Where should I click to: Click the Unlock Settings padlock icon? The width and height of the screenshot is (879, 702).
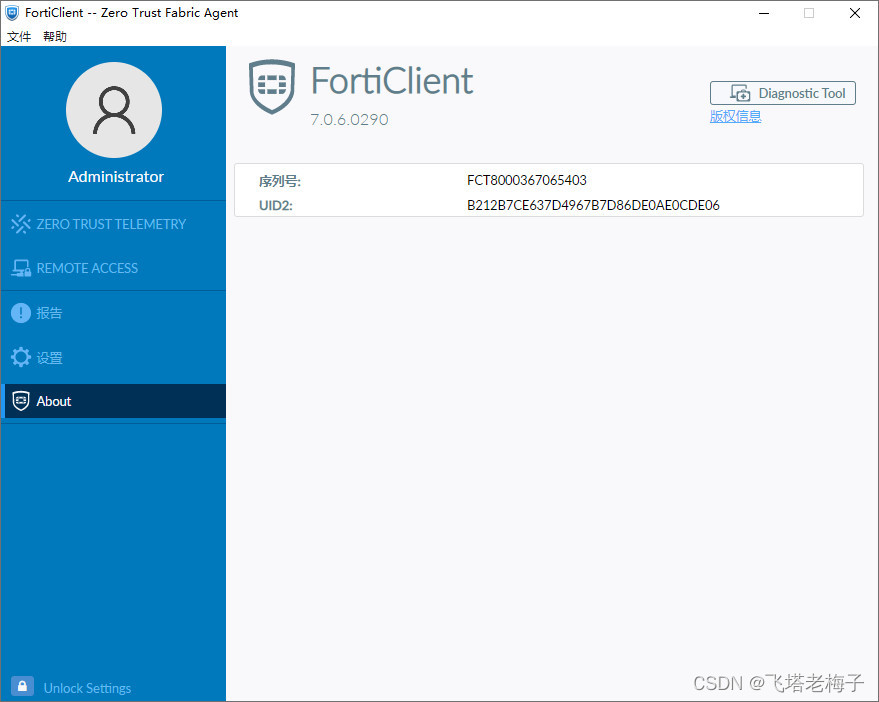[22, 686]
